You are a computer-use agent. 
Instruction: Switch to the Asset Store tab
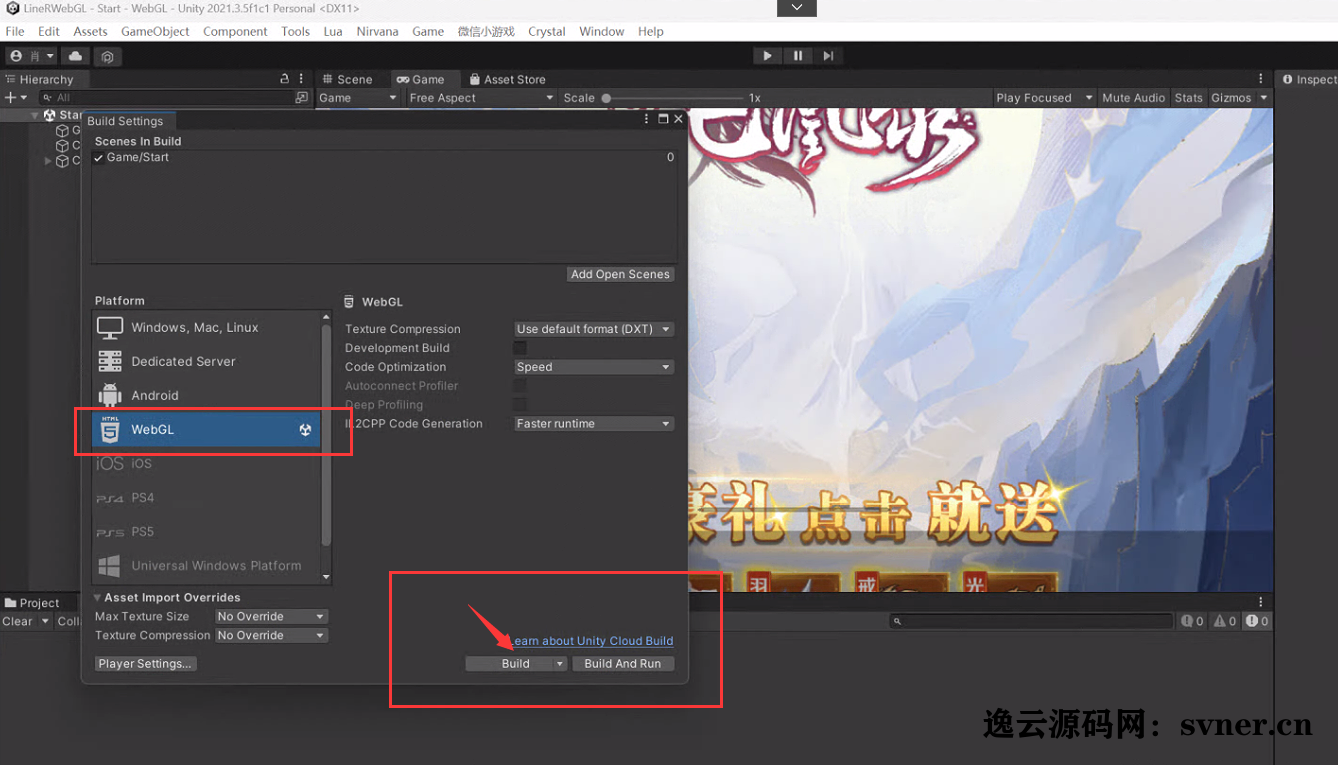tap(507, 79)
